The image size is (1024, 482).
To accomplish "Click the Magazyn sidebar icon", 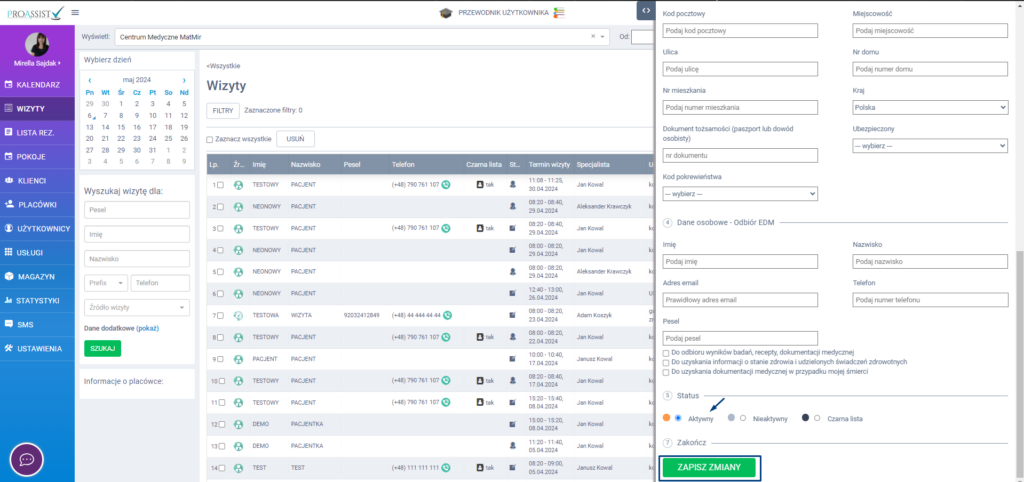I will tap(9, 276).
